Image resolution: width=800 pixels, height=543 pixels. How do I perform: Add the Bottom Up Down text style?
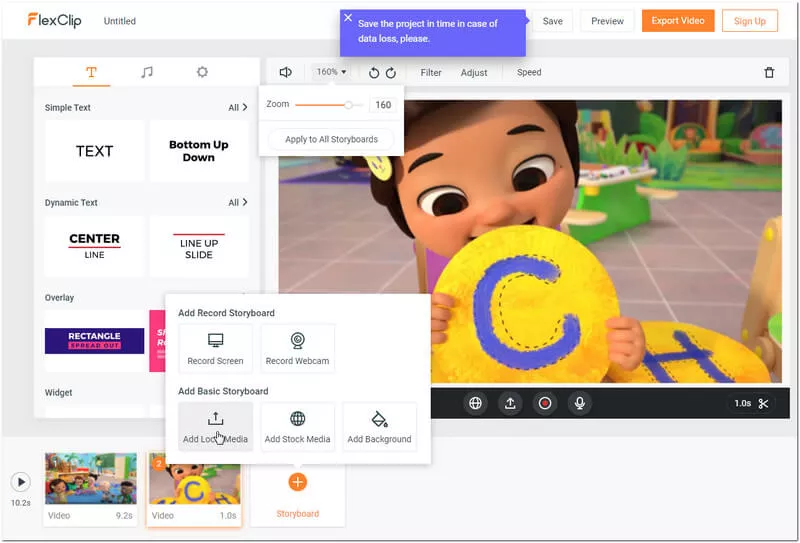pyautogui.click(x=198, y=151)
